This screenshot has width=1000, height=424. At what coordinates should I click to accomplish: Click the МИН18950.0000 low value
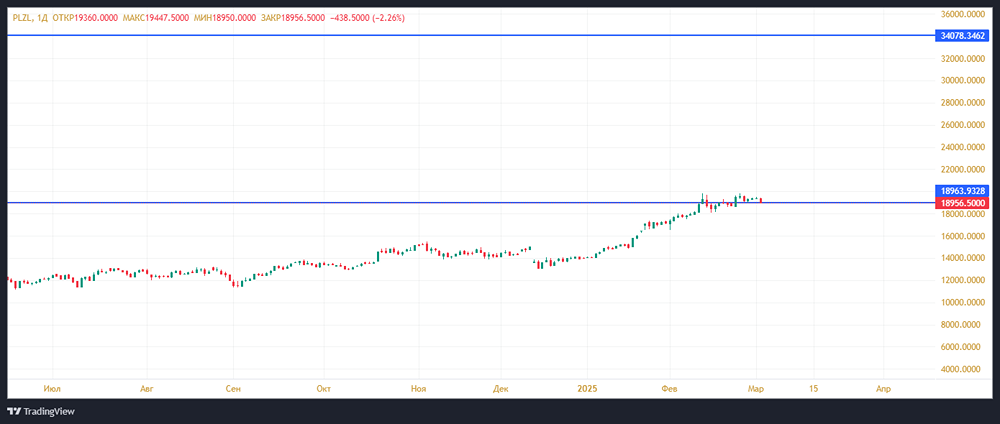225,18
